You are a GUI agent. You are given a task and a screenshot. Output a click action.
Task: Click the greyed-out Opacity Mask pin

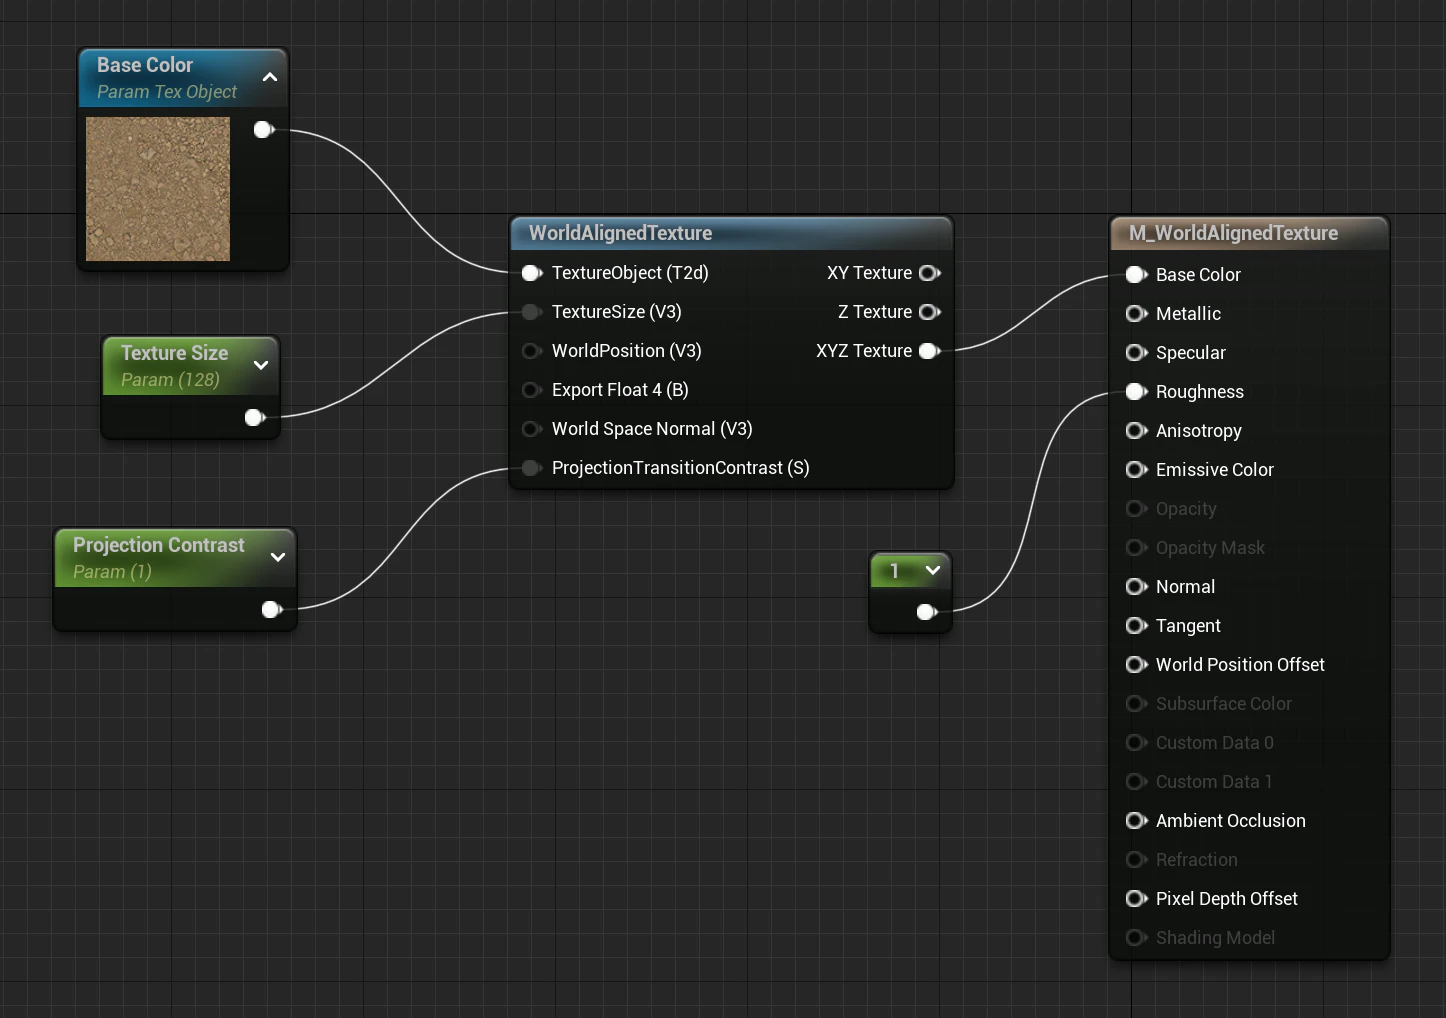click(1136, 548)
